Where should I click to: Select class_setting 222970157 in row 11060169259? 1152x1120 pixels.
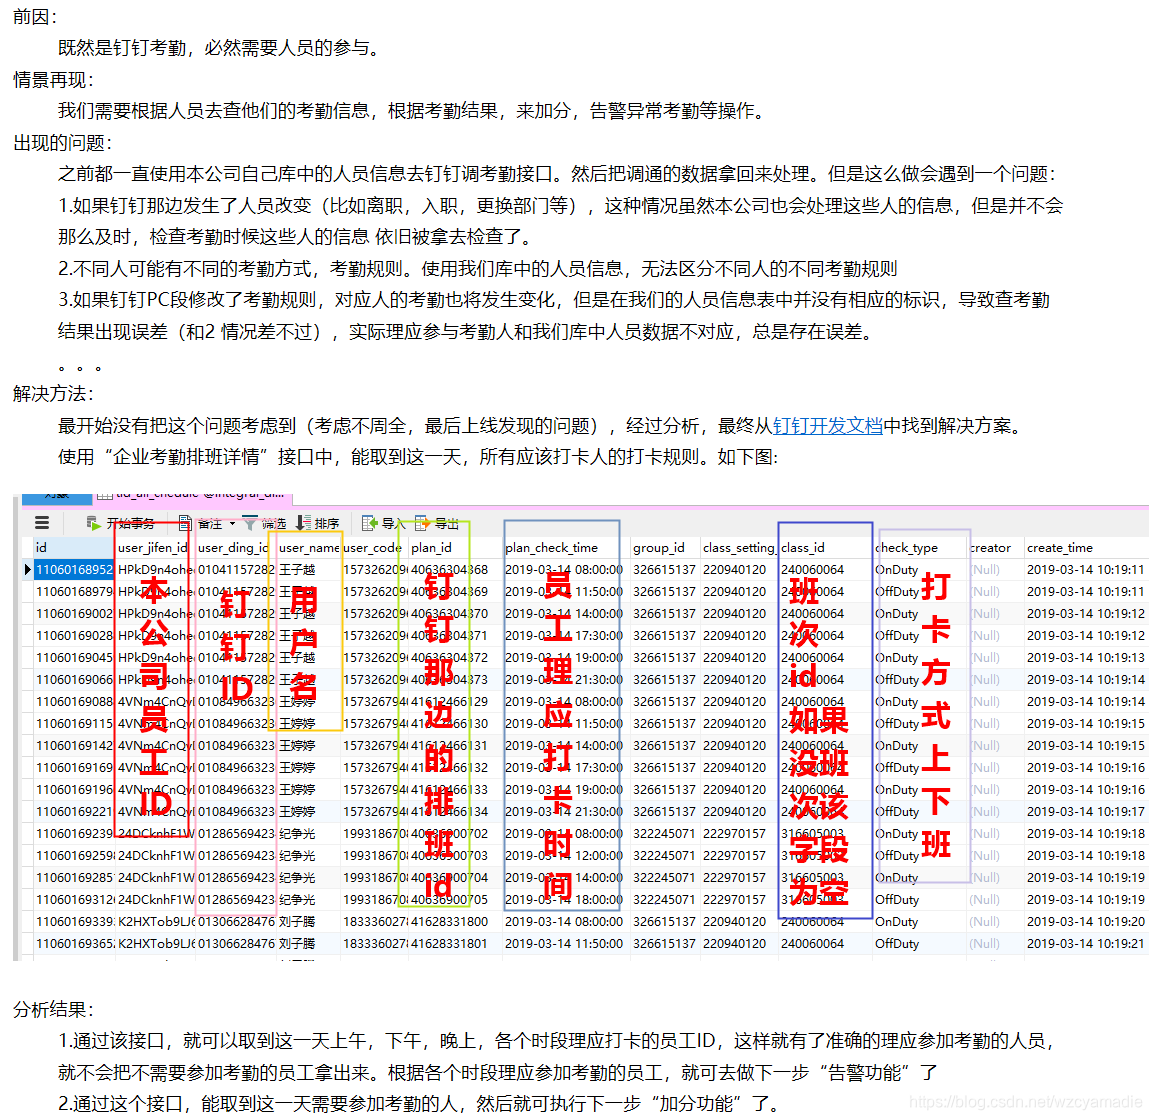point(738,855)
